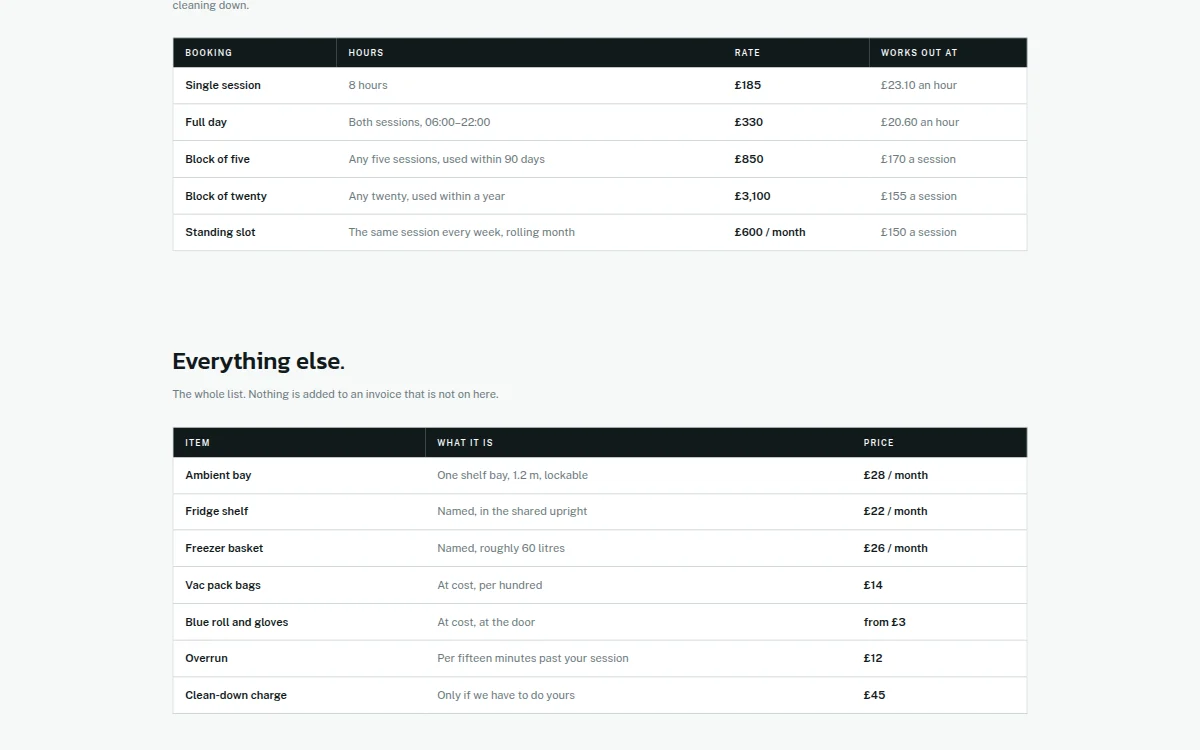Click the "Freezer basket" item name
The width and height of the screenshot is (1200, 750).
point(224,548)
